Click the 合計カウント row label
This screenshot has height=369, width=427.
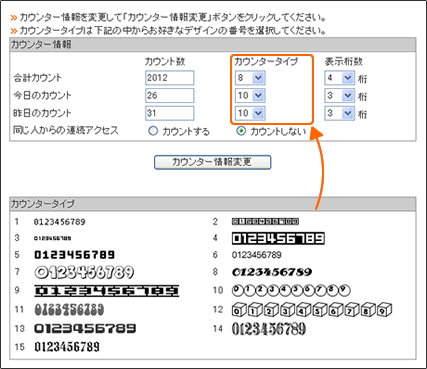(37, 78)
